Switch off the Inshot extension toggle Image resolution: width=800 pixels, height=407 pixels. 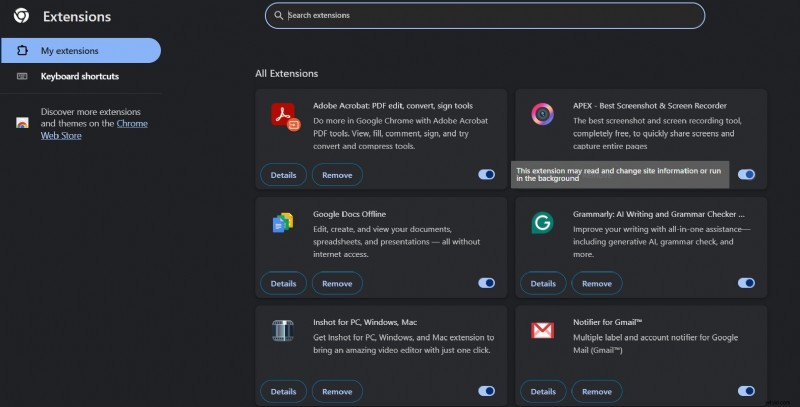point(487,391)
